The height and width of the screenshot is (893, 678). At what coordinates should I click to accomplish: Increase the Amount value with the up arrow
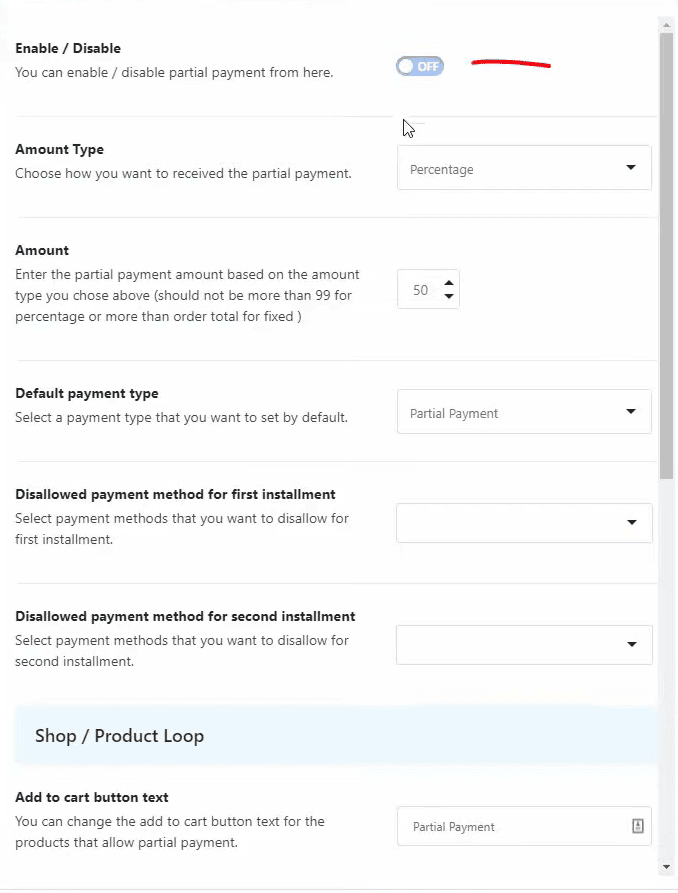(448, 283)
